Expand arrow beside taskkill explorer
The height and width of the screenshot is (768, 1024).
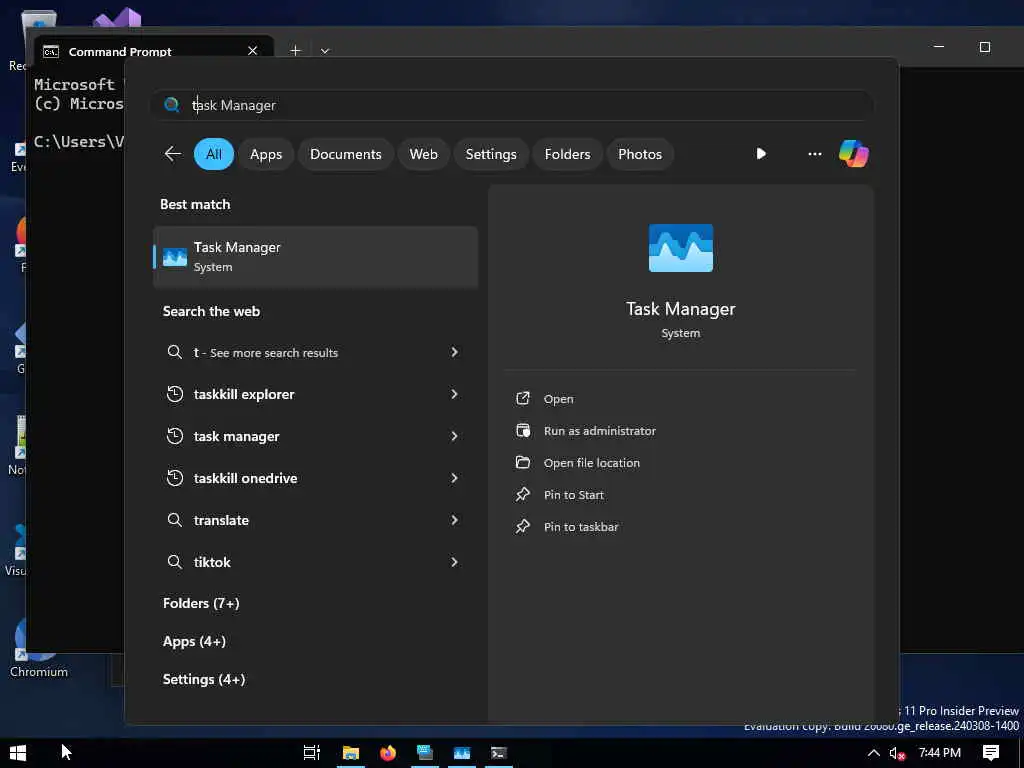click(x=455, y=394)
